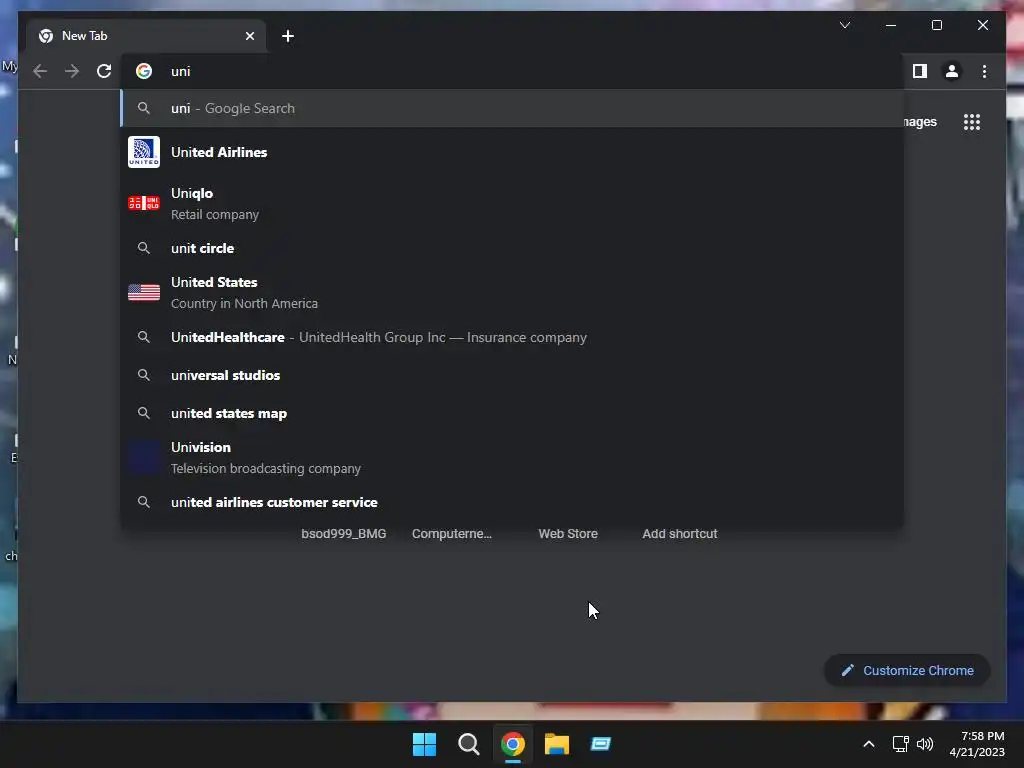Select 'united airlines customer service' suggestion
Image resolution: width=1024 pixels, height=768 pixels.
point(512,502)
